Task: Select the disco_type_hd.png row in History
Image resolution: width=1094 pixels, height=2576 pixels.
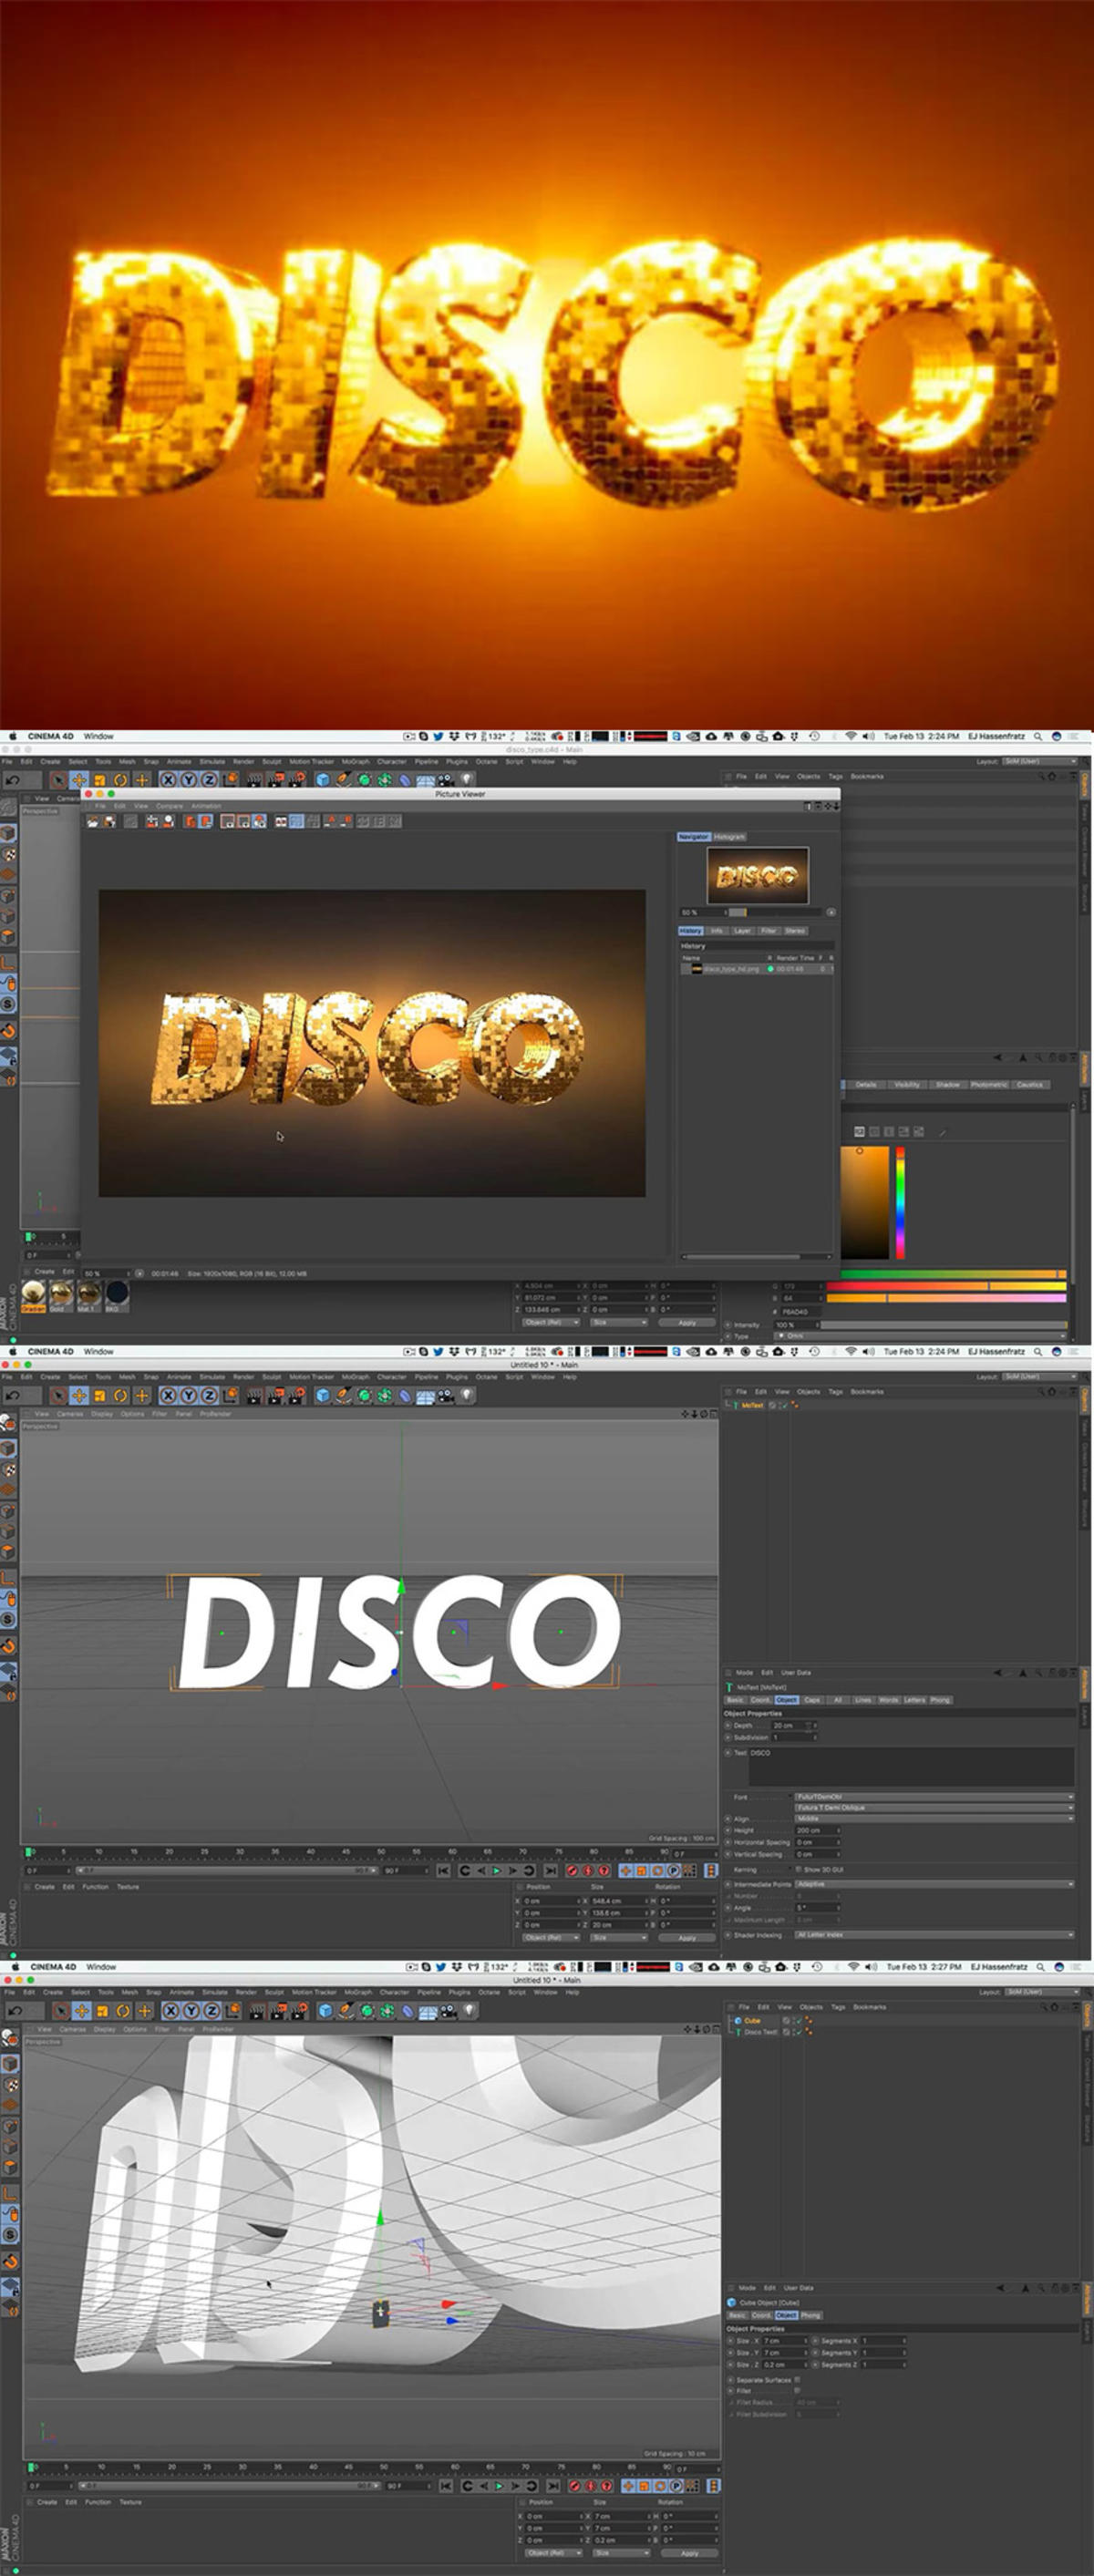Action: point(757,968)
